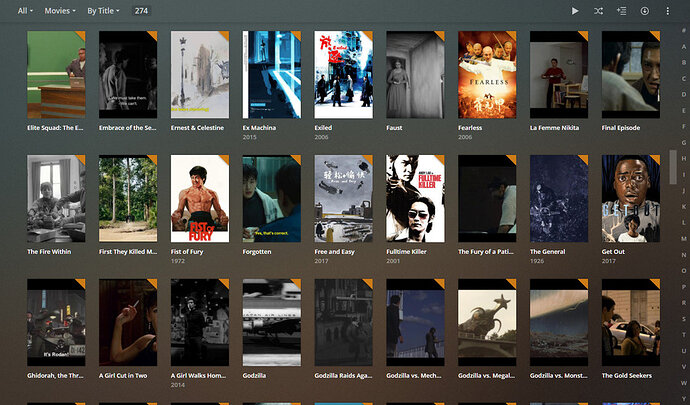This screenshot has height=405, width=690.
Task: Open The General poster
Action: point(559,198)
